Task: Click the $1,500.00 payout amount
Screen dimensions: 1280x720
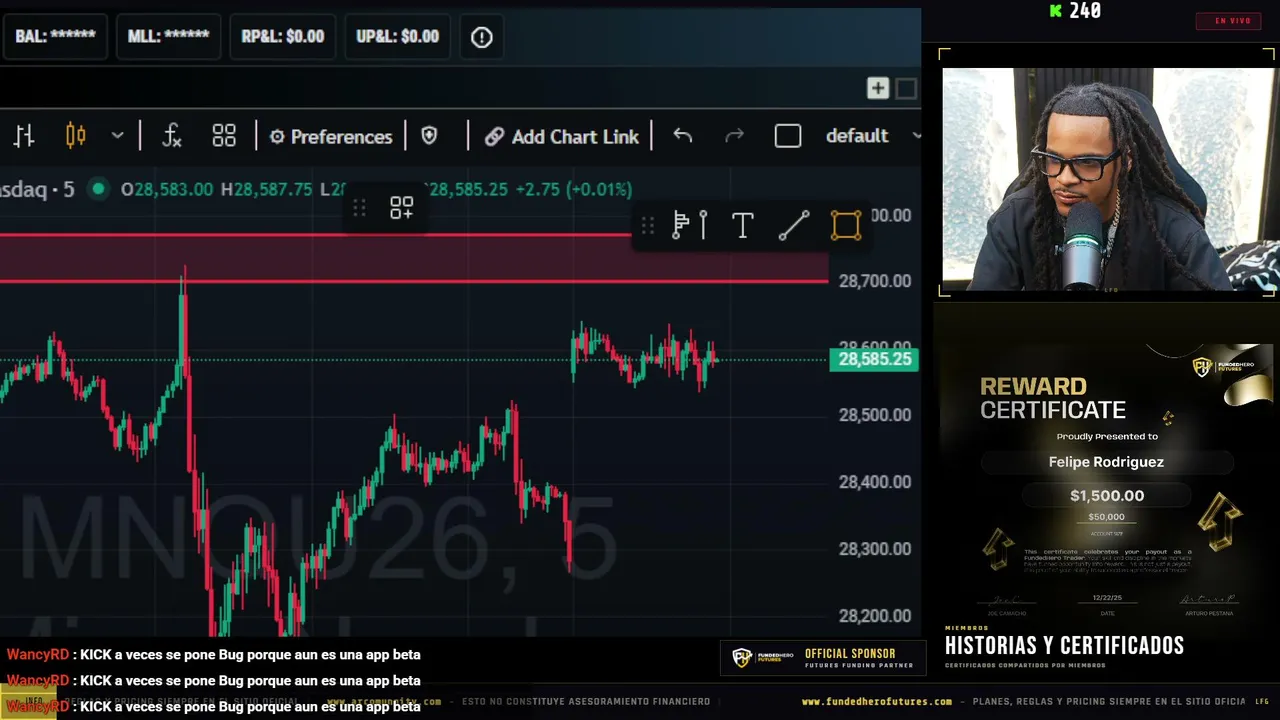Action: (1107, 496)
